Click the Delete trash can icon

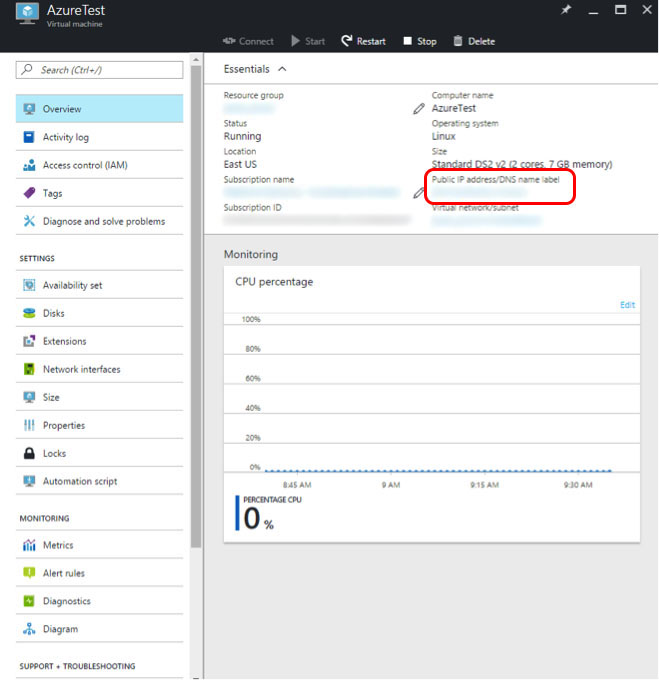pyautogui.click(x=458, y=41)
